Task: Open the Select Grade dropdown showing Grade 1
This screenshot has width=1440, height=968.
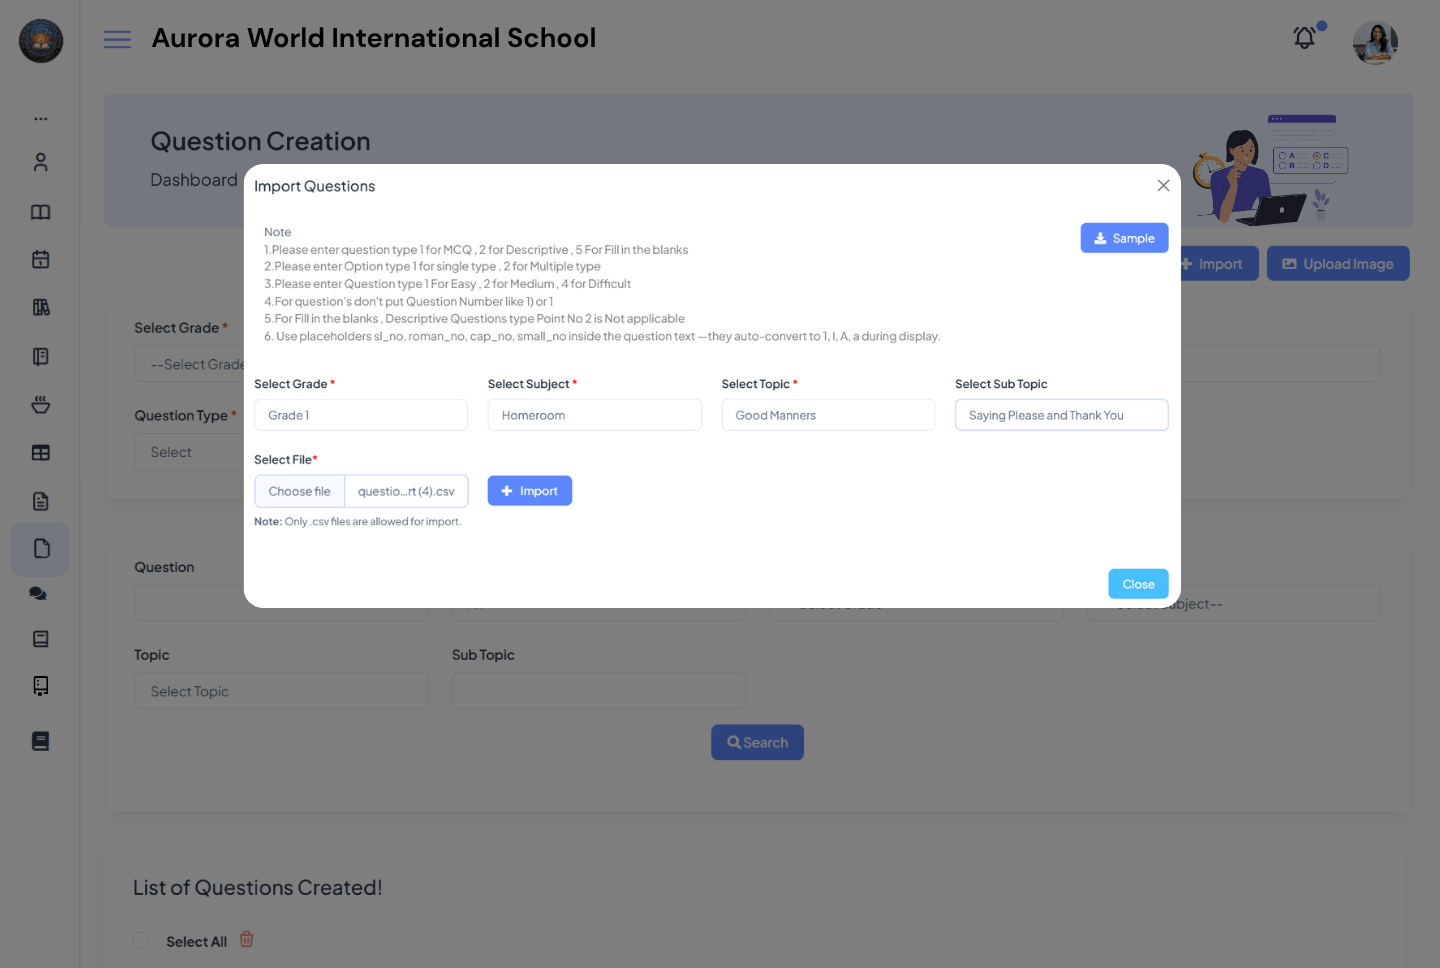Action: pyautogui.click(x=361, y=414)
